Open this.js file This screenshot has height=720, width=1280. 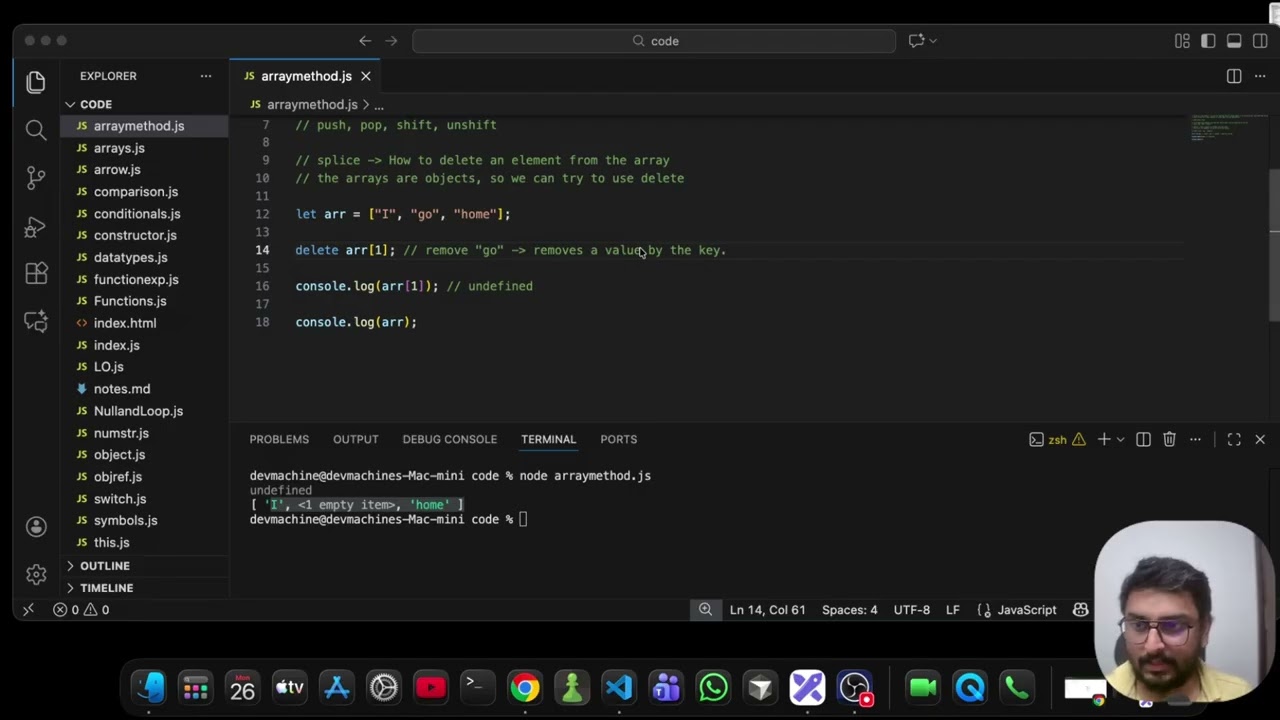(x=111, y=543)
